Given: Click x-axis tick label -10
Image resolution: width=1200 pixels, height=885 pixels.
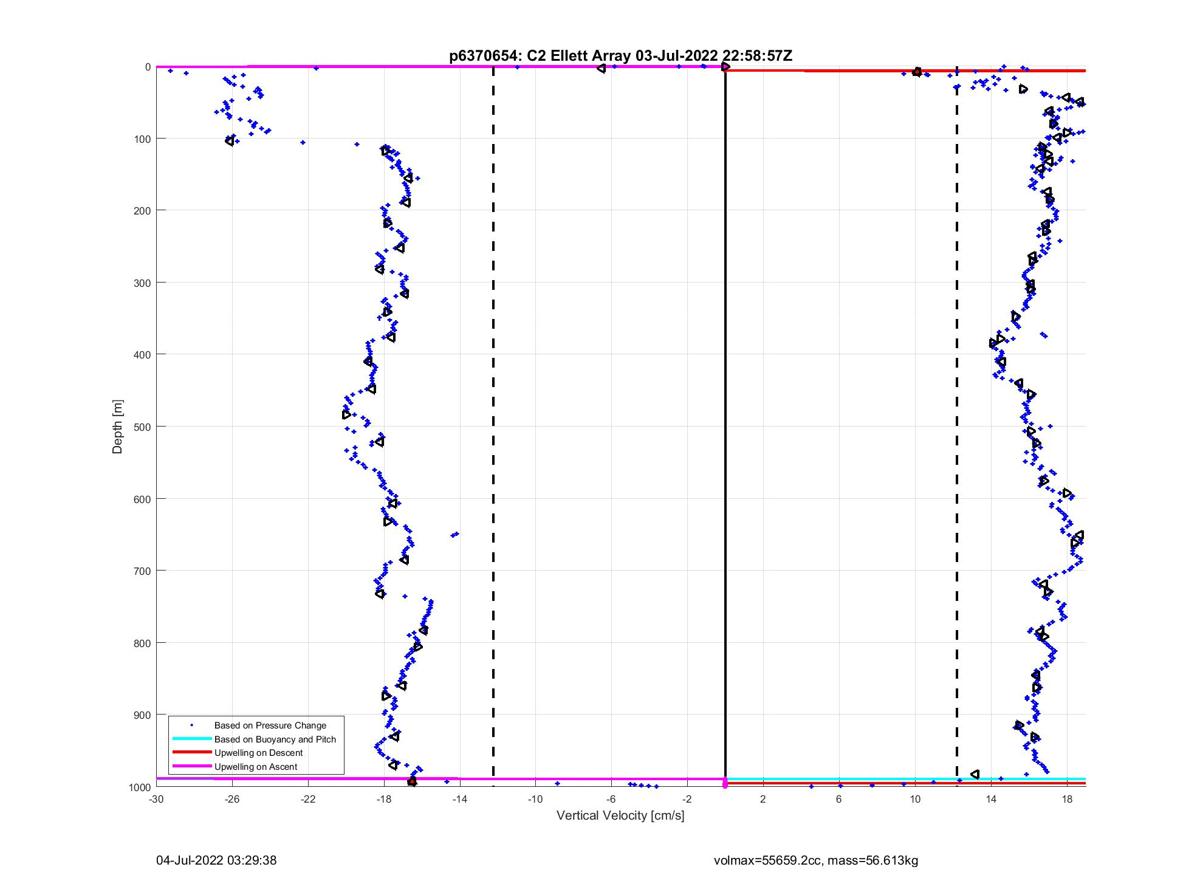Looking at the screenshot, I should (x=535, y=799).
